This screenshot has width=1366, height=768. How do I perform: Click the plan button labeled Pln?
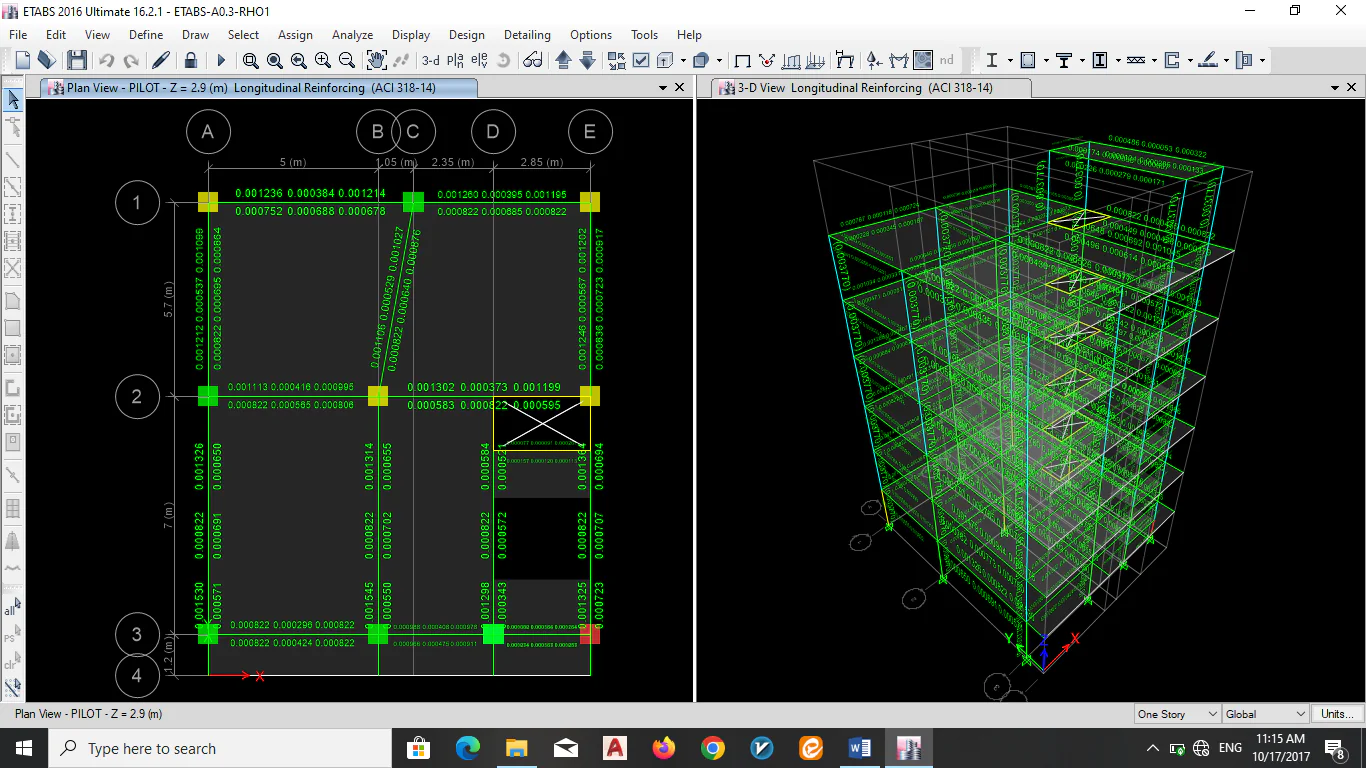[455, 60]
